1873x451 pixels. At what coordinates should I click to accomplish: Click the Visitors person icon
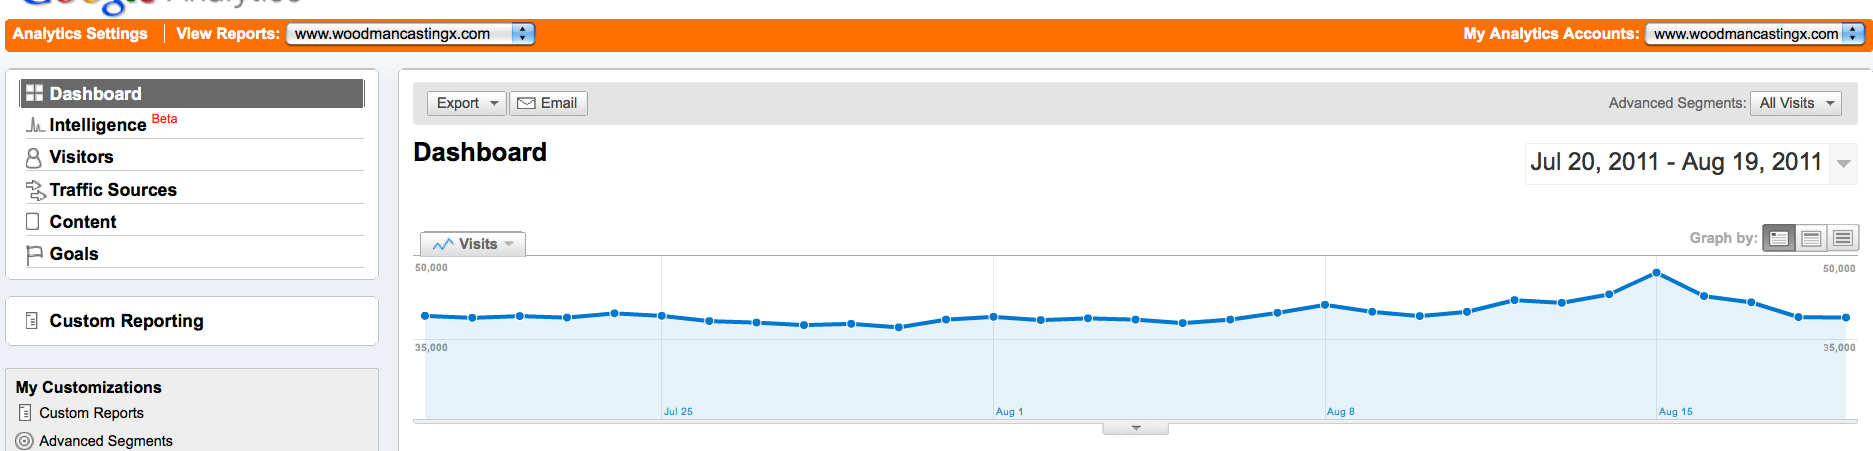(34, 157)
